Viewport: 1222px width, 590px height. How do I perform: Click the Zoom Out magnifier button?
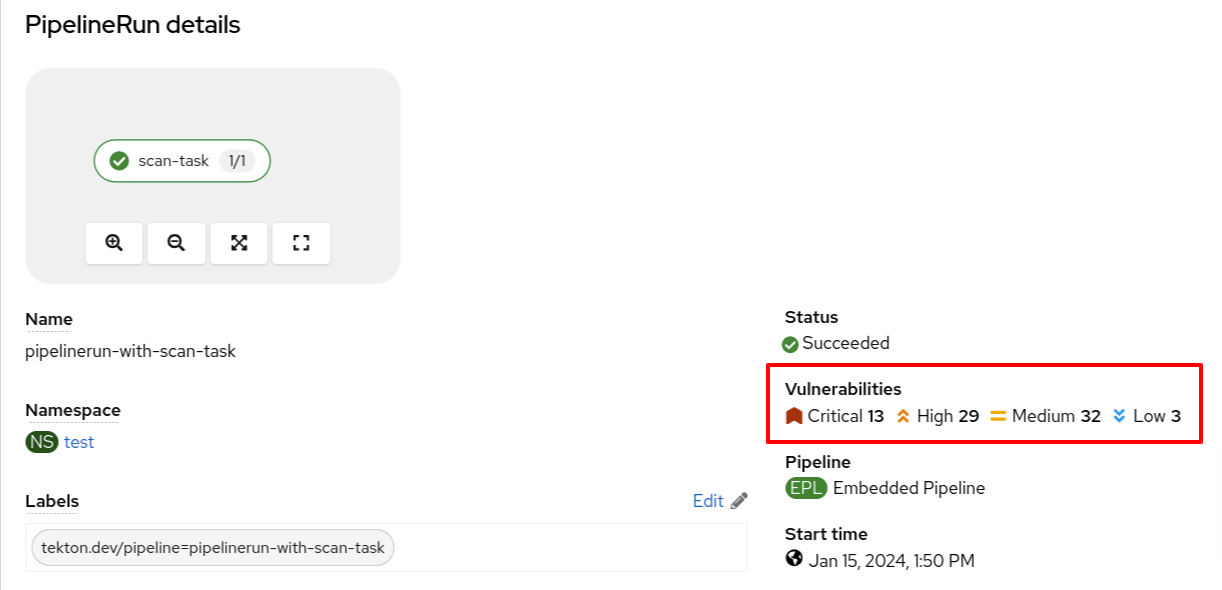(176, 243)
